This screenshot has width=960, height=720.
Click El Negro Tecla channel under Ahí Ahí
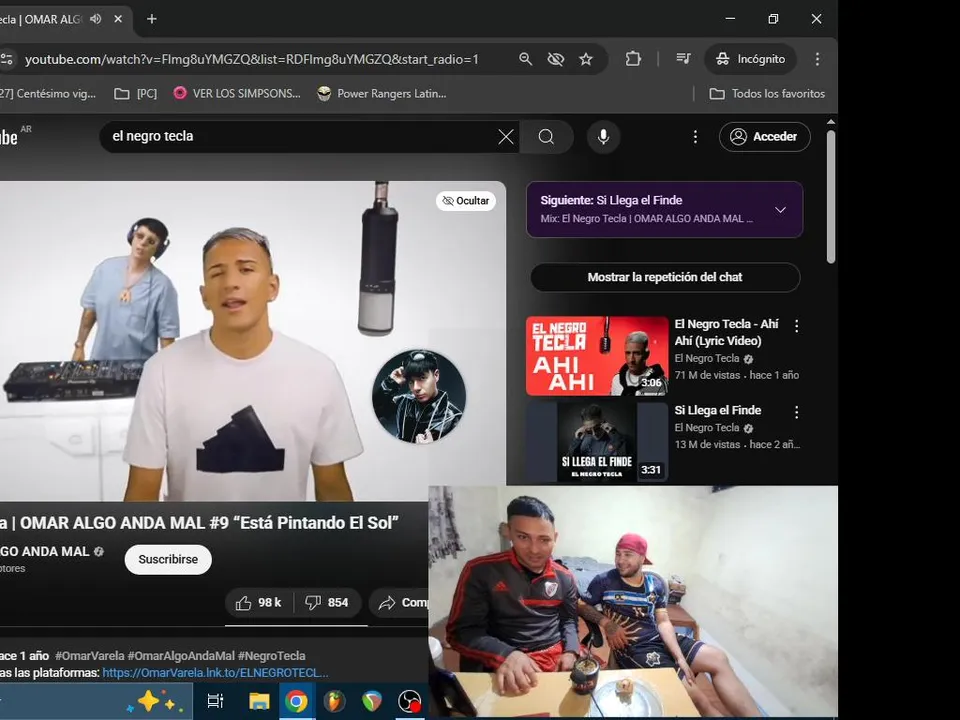(707, 358)
